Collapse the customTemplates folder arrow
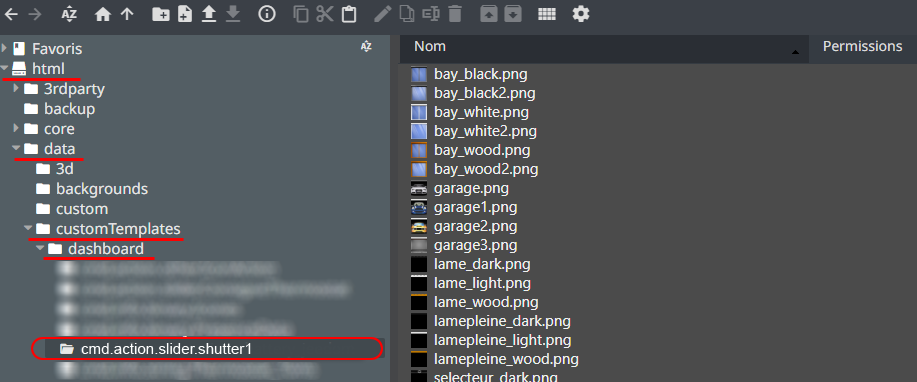Viewport: 917px width, 382px height. click(28, 228)
